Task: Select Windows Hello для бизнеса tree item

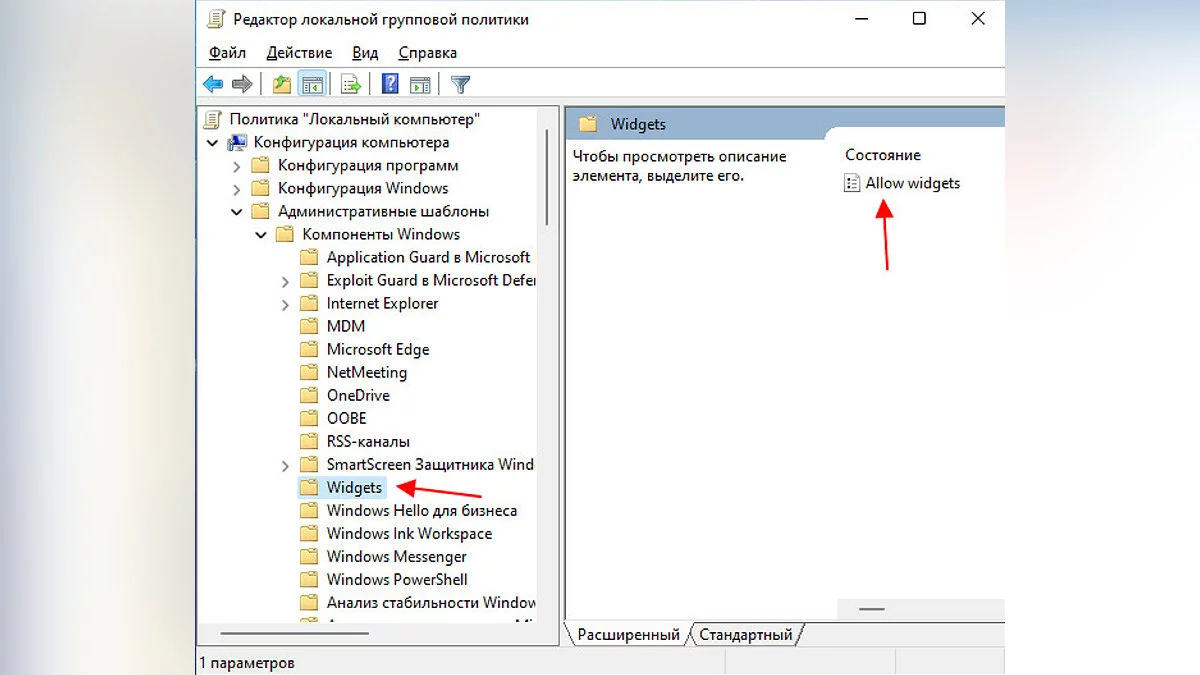Action: tap(422, 510)
